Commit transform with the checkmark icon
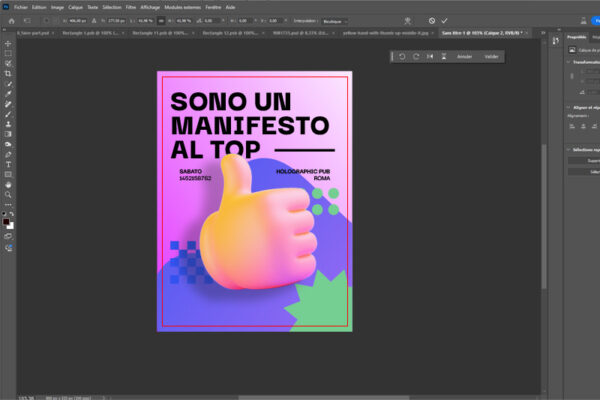 [444, 20]
